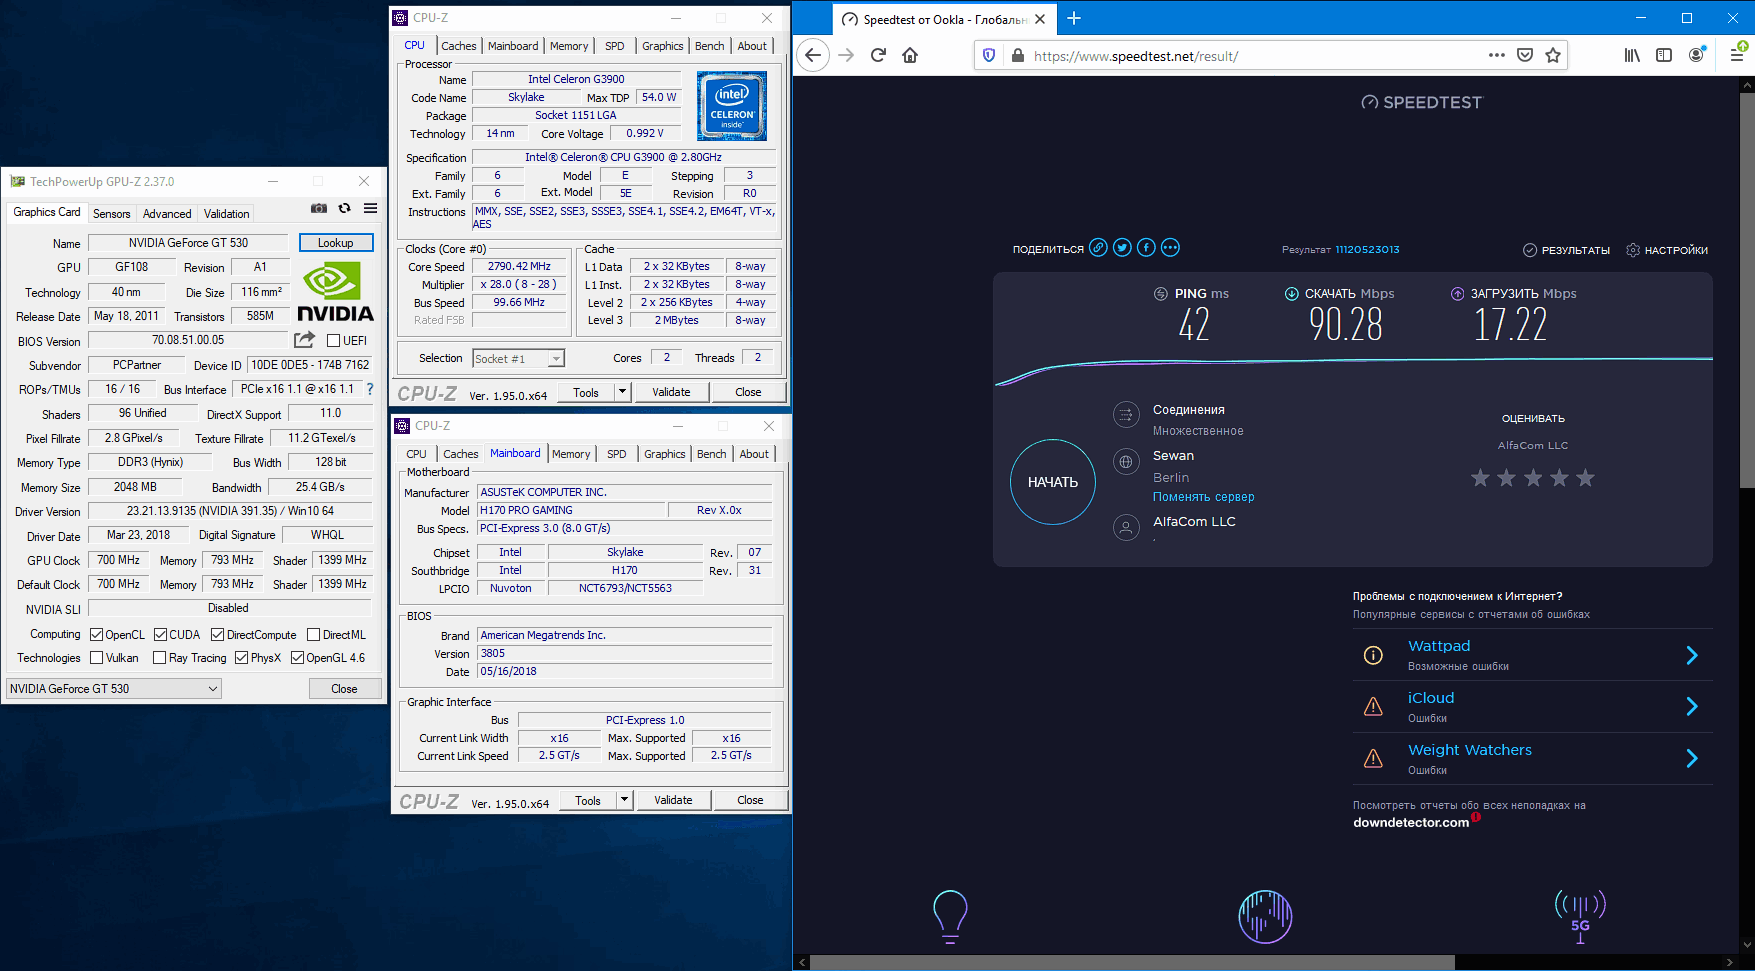
Task: Toggle the Vulkan checkbox
Action: (x=96, y=658)
